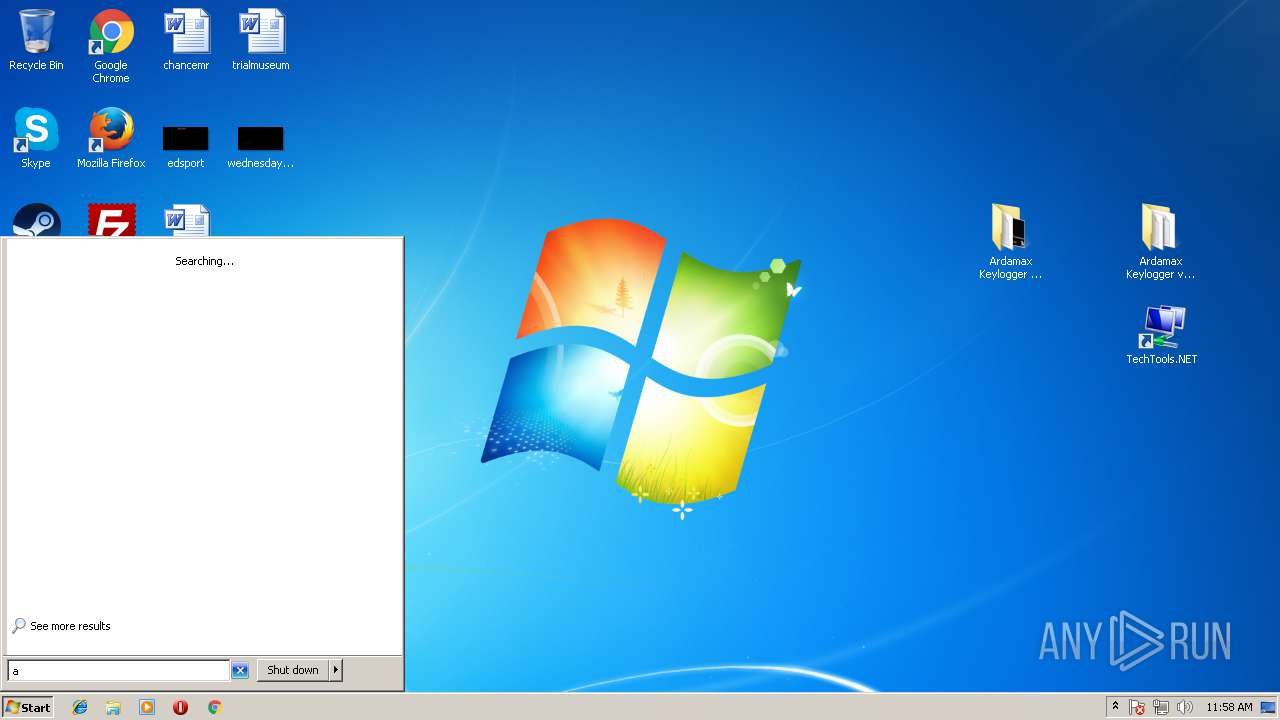This screenshot has height=720, width=1280.
Task: Open the network tray icon
Action: (x=1161, y=707)
